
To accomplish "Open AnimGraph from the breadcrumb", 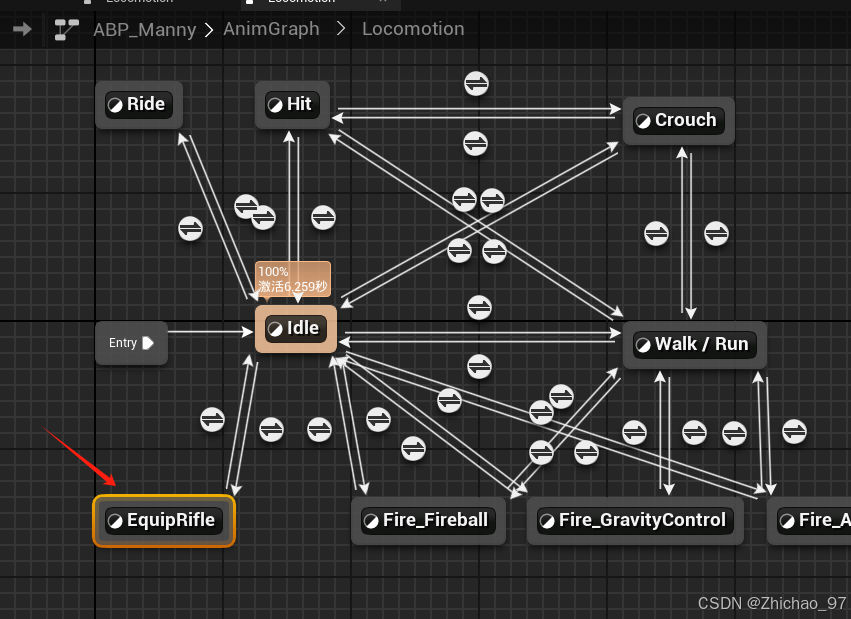I will coord(271,29).
